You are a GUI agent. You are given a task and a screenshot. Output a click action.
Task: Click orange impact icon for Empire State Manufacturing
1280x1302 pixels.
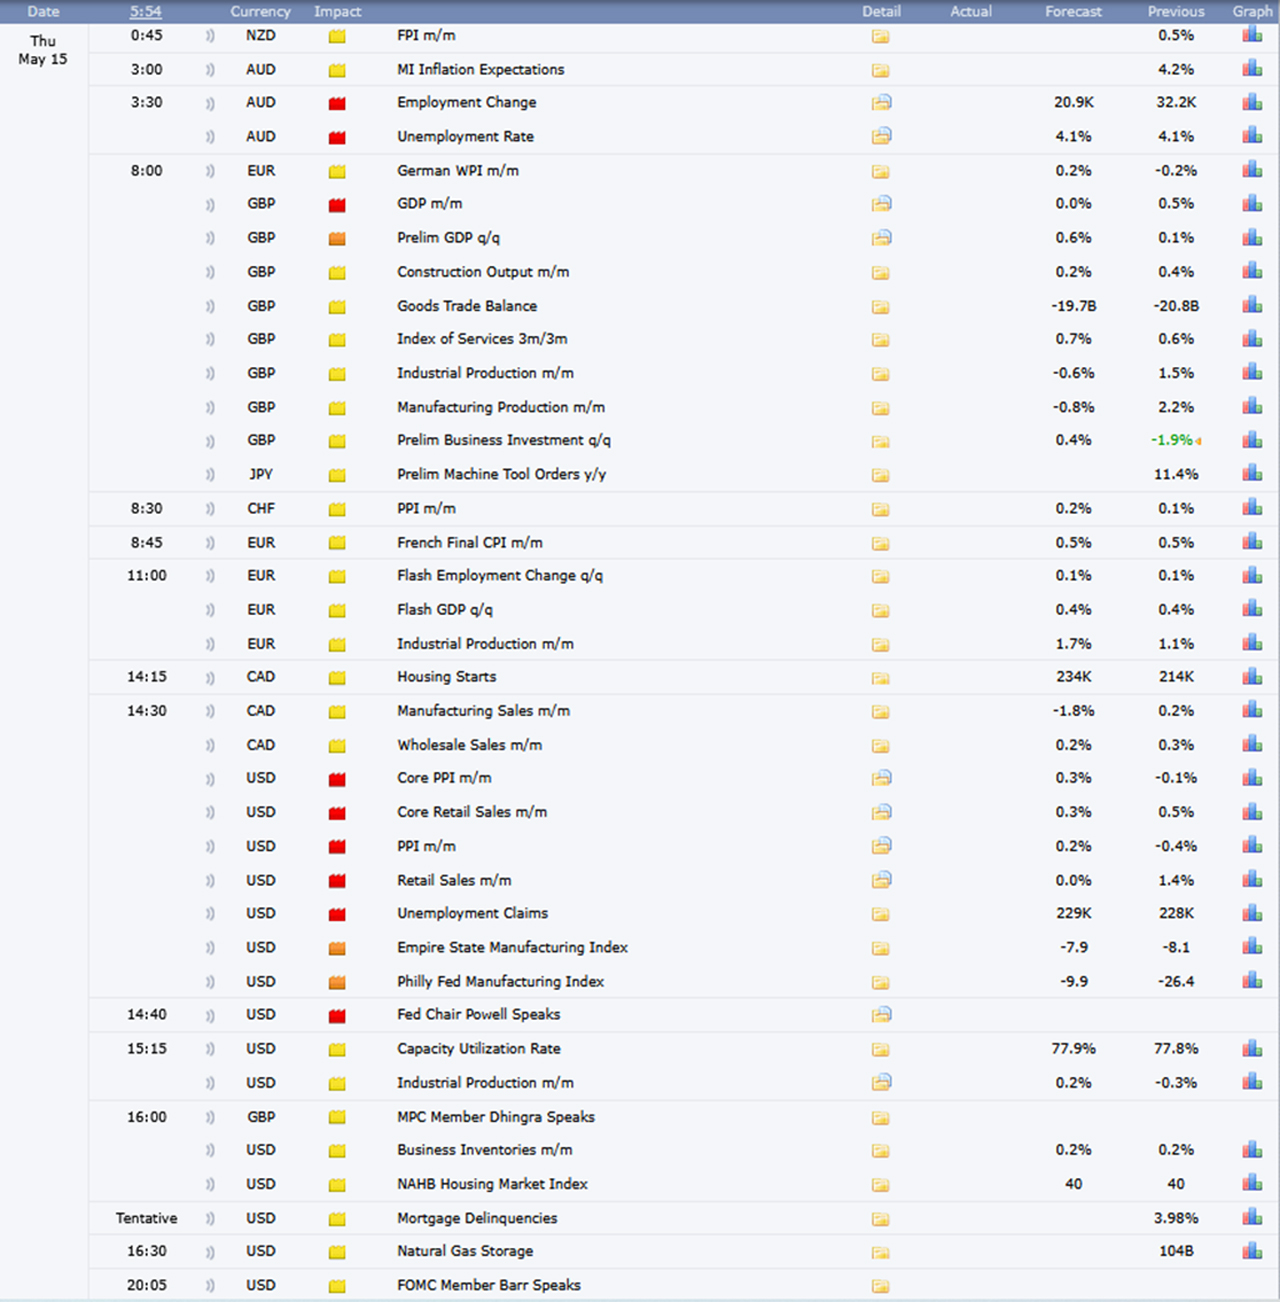click(337, 948)
